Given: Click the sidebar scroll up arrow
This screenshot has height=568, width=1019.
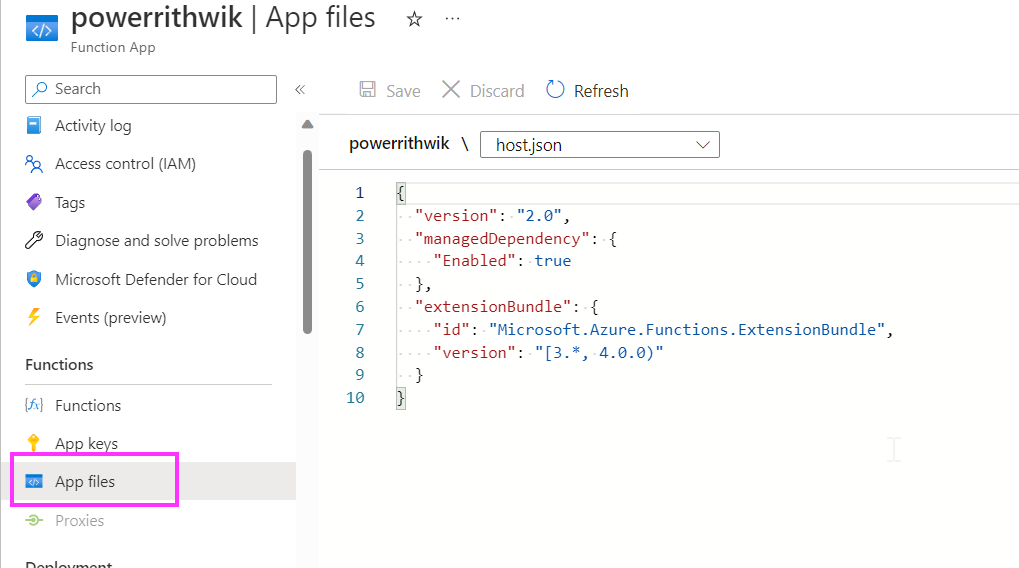Looking at the screenshot, I should [x=307, y=124].
